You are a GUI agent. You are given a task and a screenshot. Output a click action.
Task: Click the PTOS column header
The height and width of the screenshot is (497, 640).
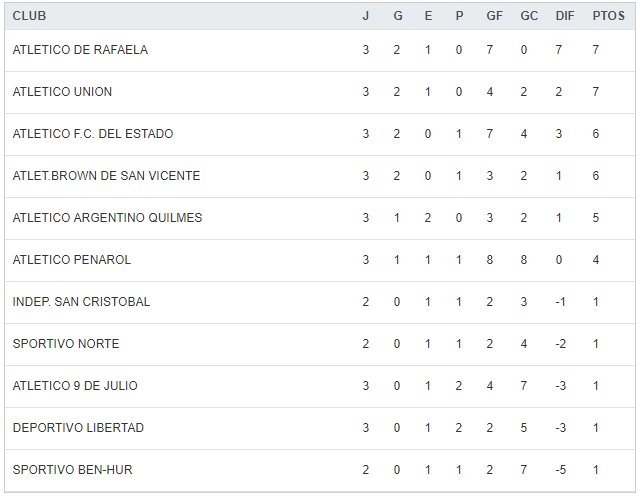pos(607,16)
